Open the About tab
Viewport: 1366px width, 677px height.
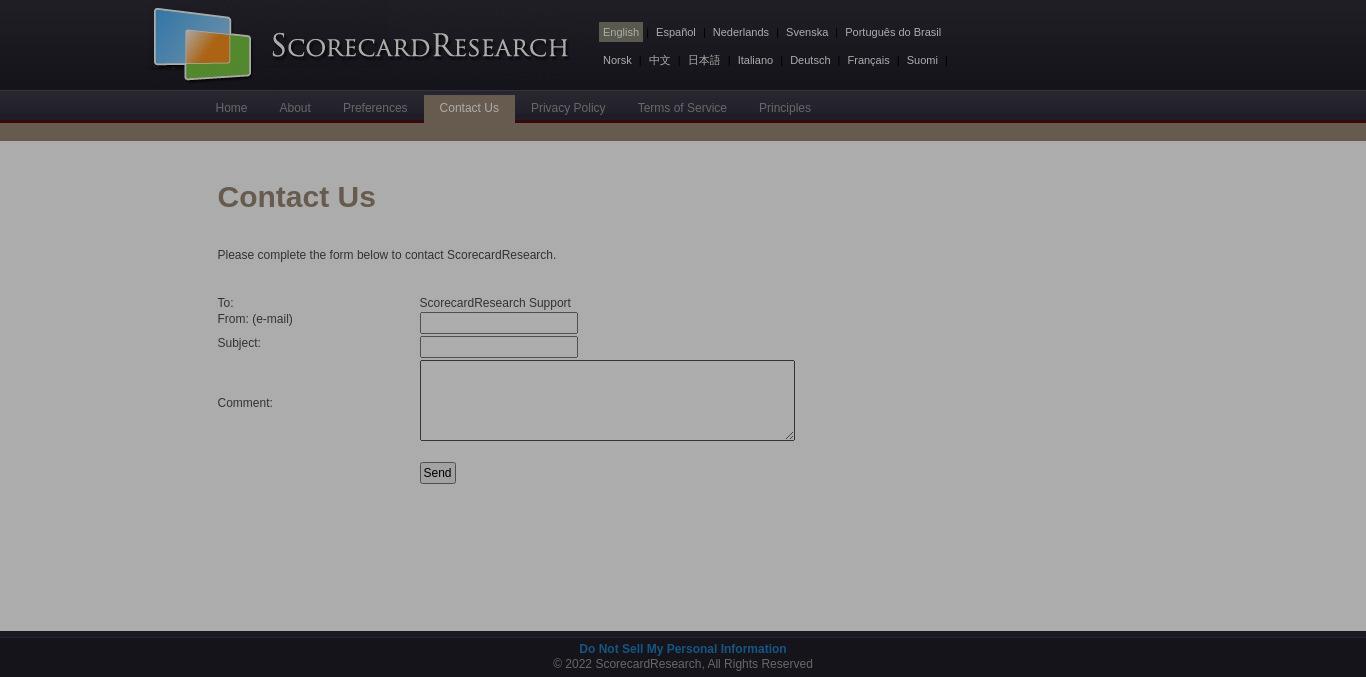point(295,108)
